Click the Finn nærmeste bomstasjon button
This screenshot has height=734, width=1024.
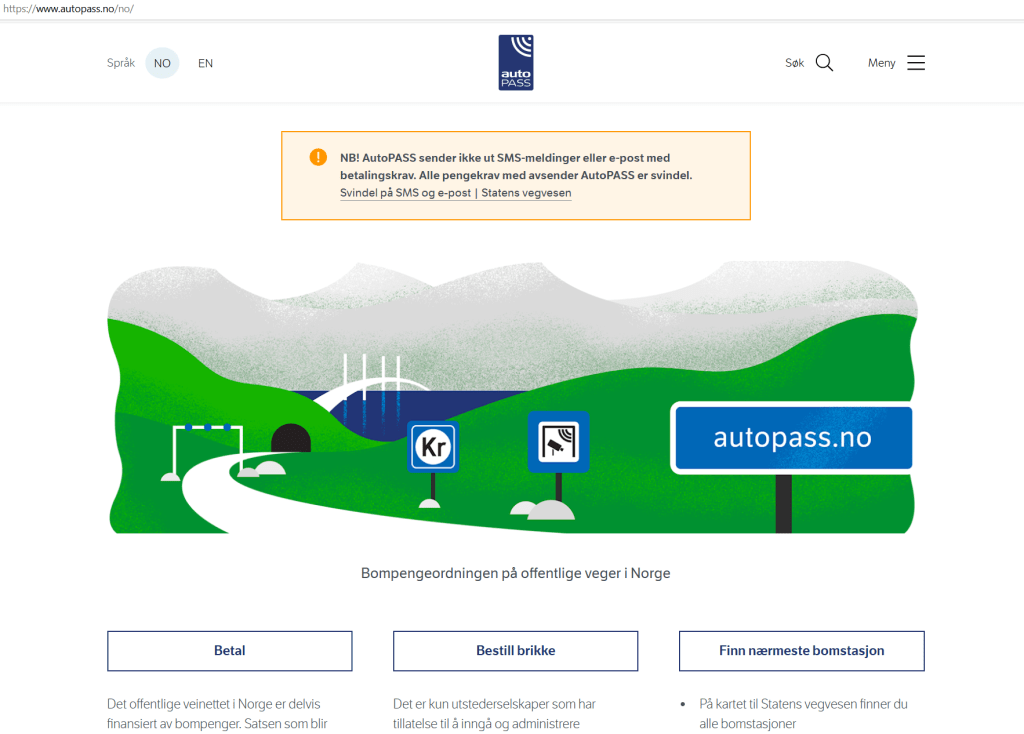pyautogui.click(x=801, y=650)
